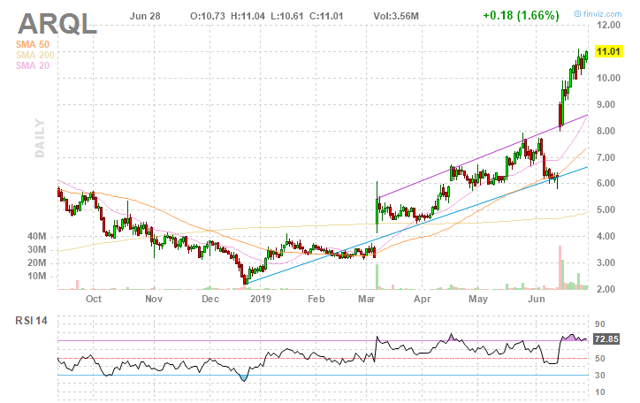Click the 12.00 price axis label

pyautogui.click(x=608, y=25)
